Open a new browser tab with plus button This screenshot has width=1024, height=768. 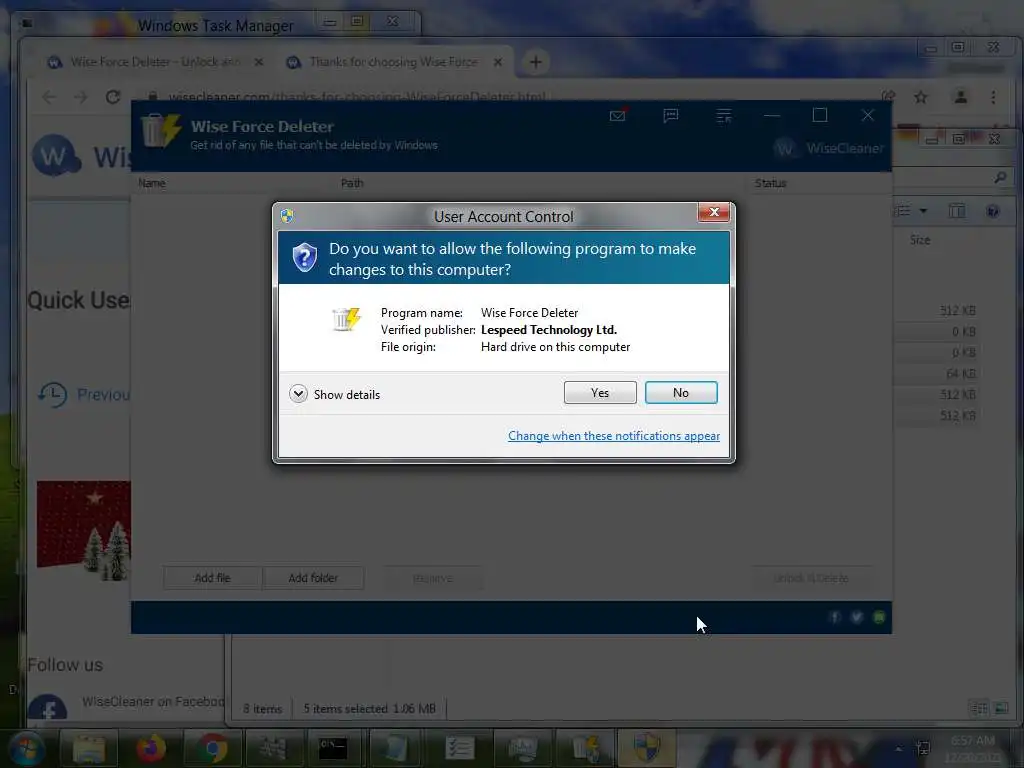[536, 62]
